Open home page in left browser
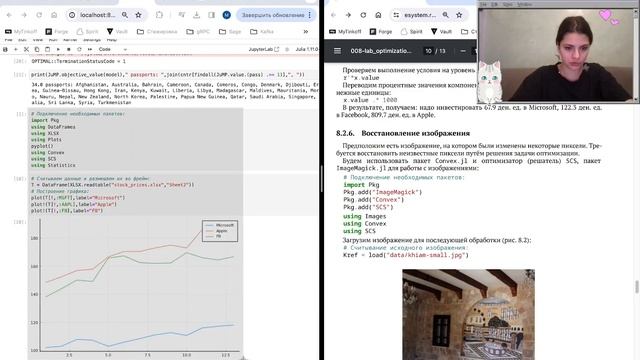 (54, 15)
